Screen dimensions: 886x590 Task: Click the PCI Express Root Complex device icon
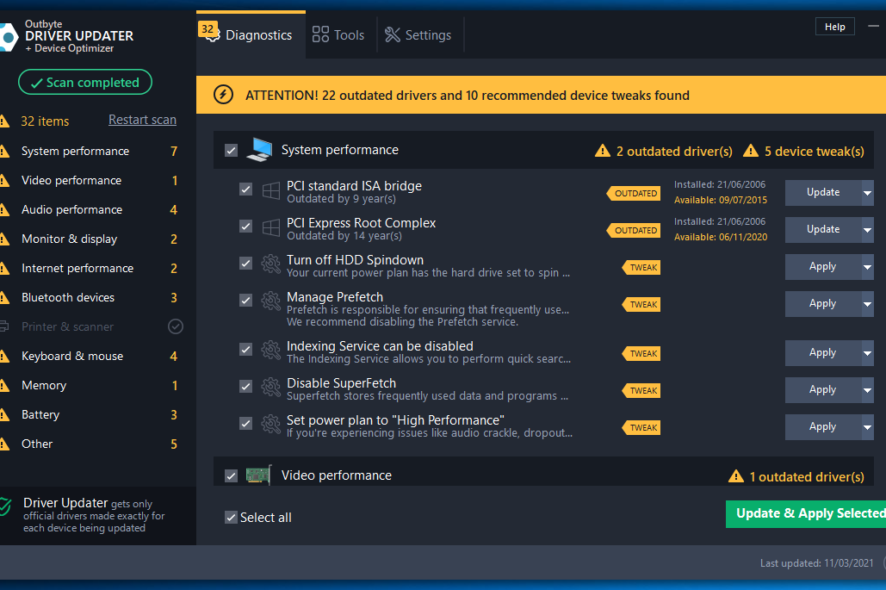click(271, 228)
